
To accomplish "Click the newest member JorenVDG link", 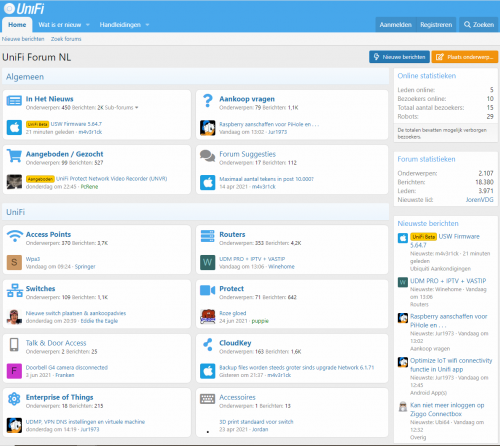I will (x=479, y=200).
